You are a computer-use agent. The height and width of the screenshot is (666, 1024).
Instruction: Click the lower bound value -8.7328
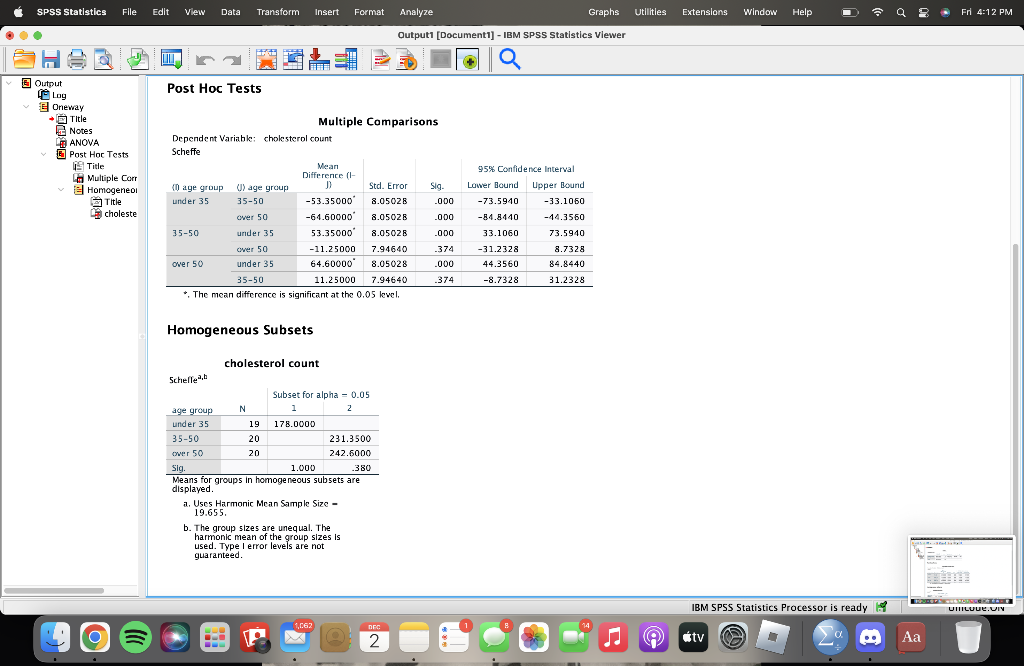click(501, 279)
